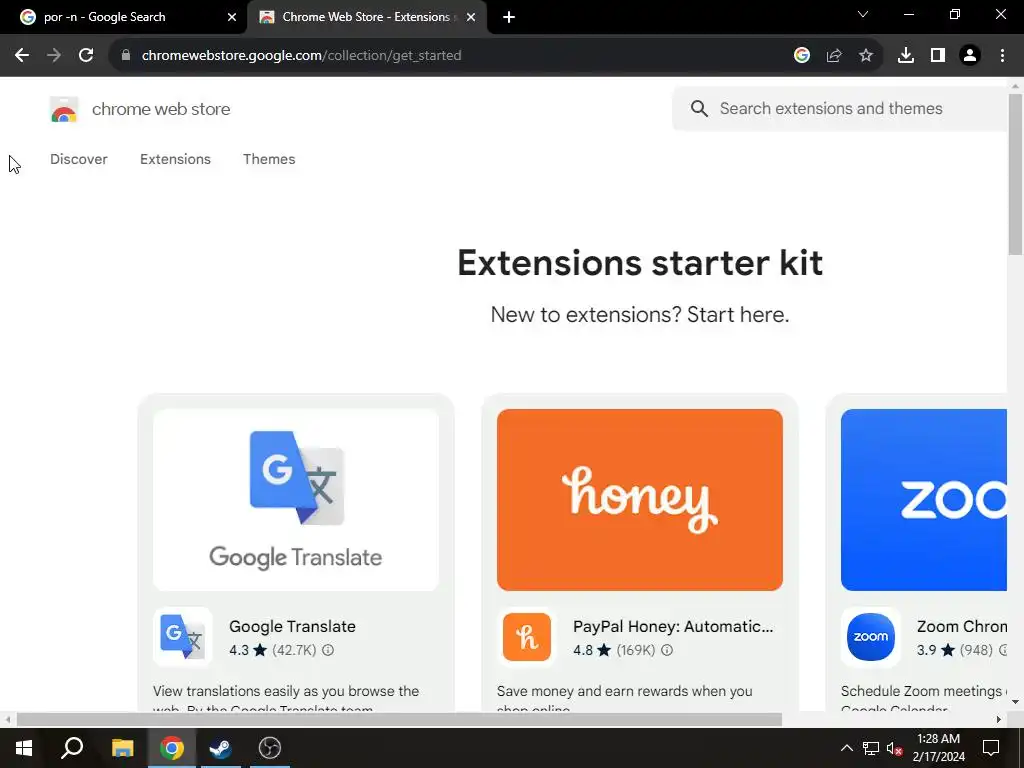Click the vertical page scrollbar thumb
Image resolution: width=1024 pixels, height=768 pixels.
tap(1016, 174)
